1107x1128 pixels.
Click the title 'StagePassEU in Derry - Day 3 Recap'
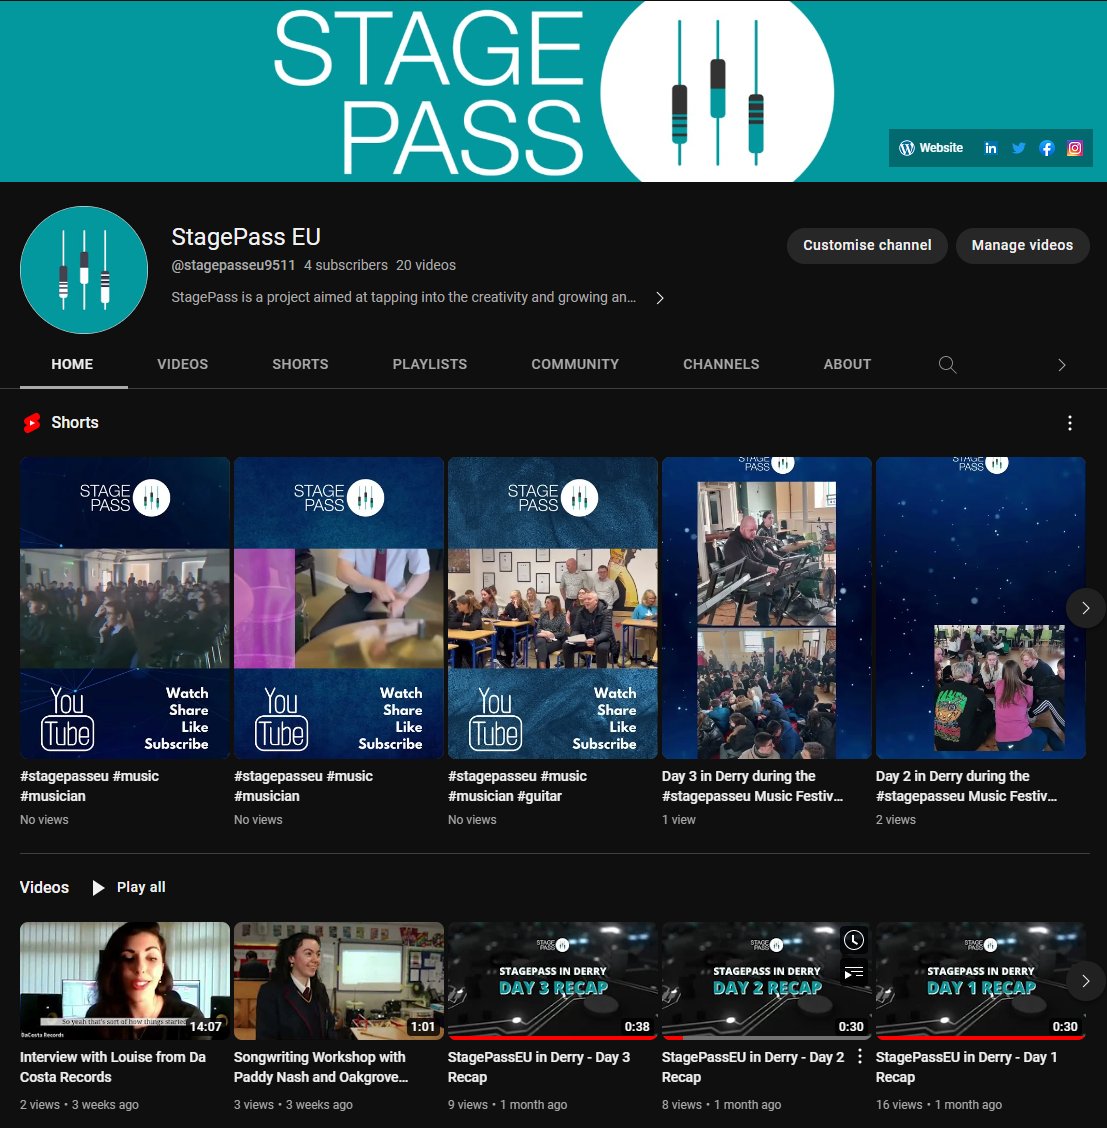click(x=539, y=1067)
